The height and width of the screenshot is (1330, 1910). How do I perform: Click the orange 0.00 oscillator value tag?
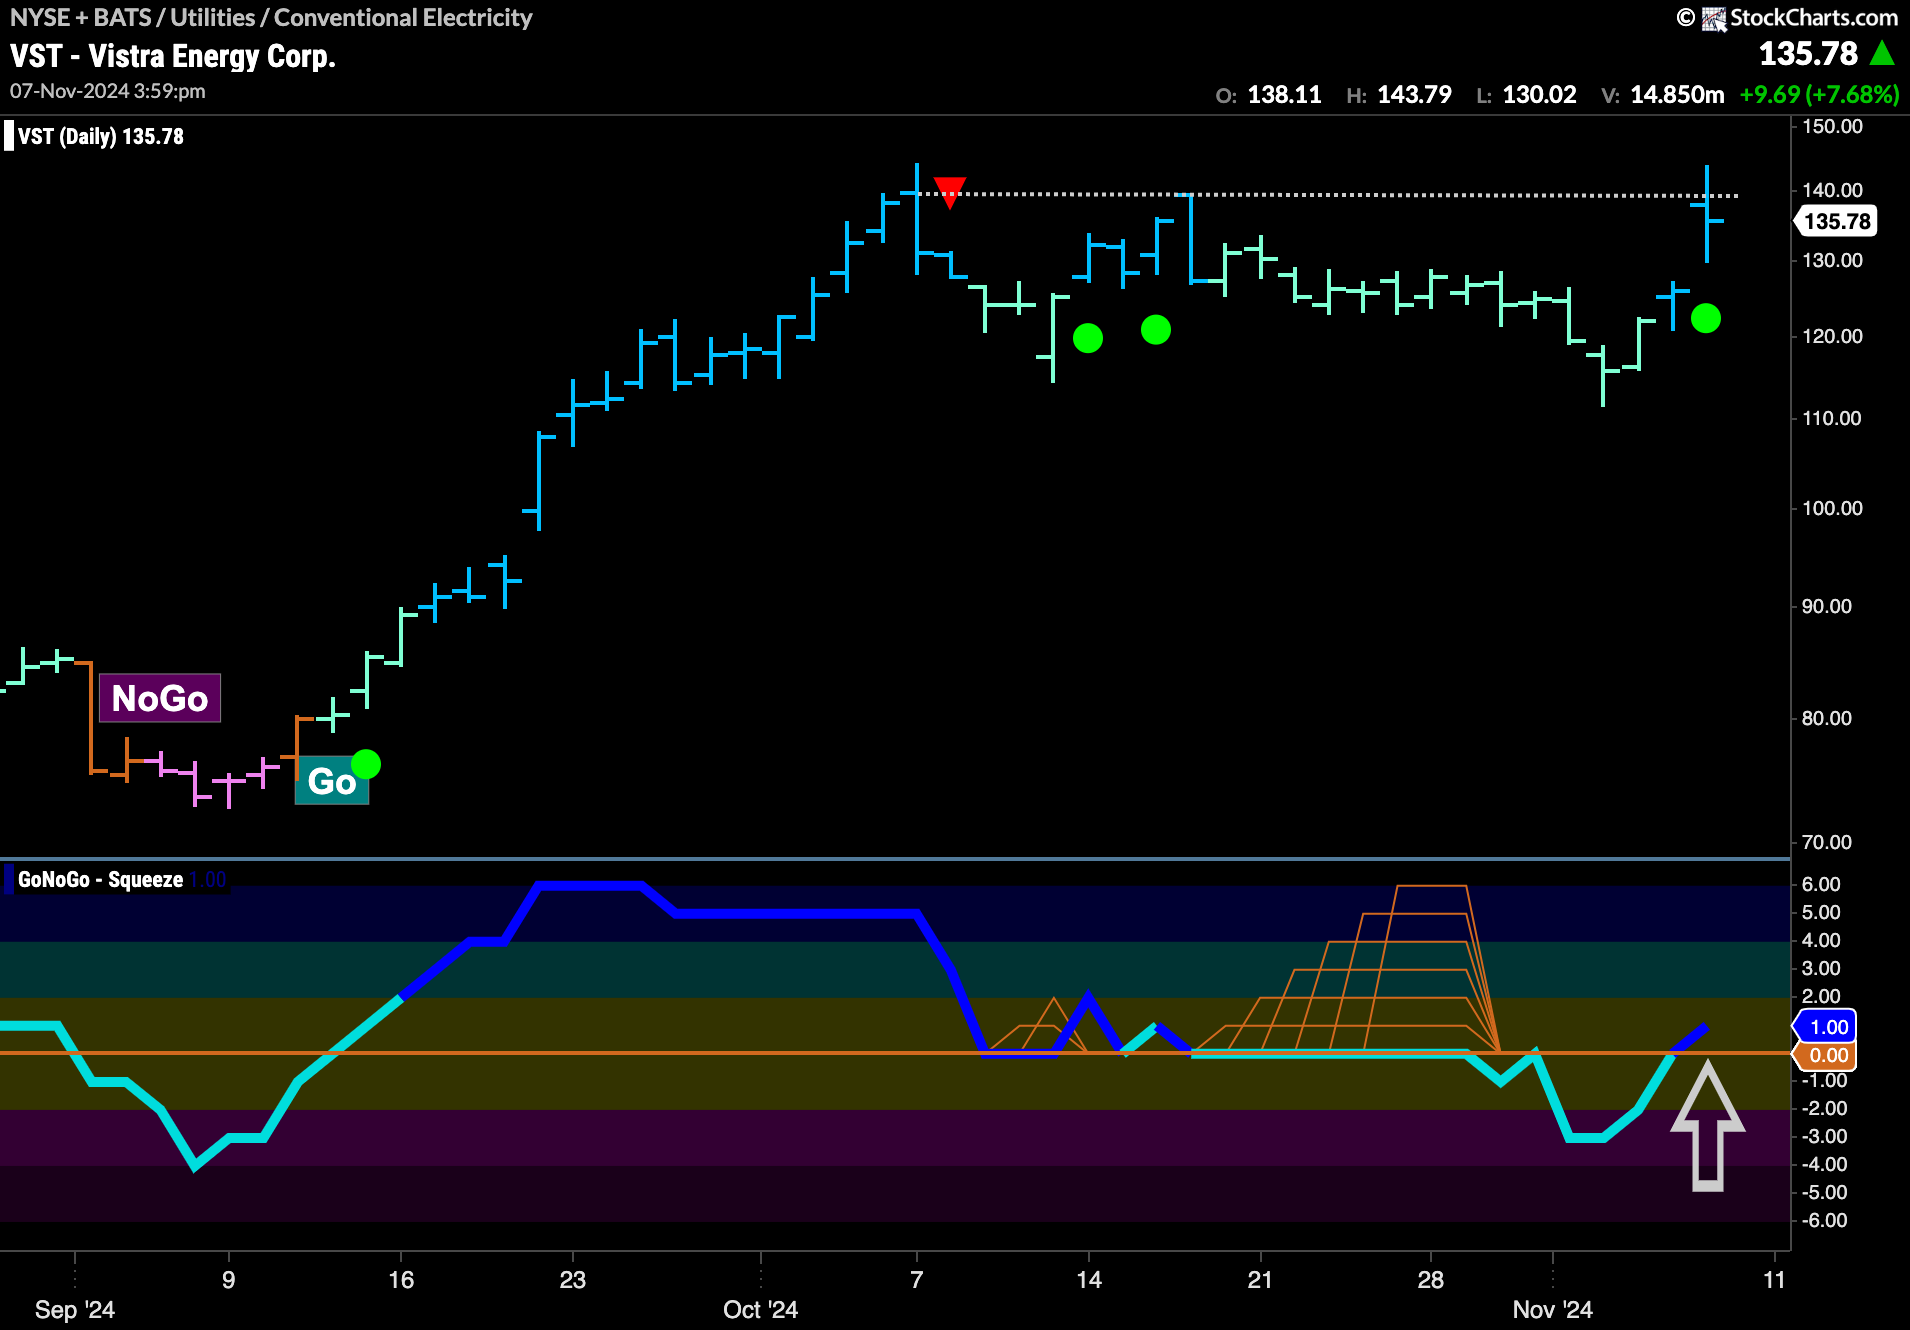pos(1827,1055)
